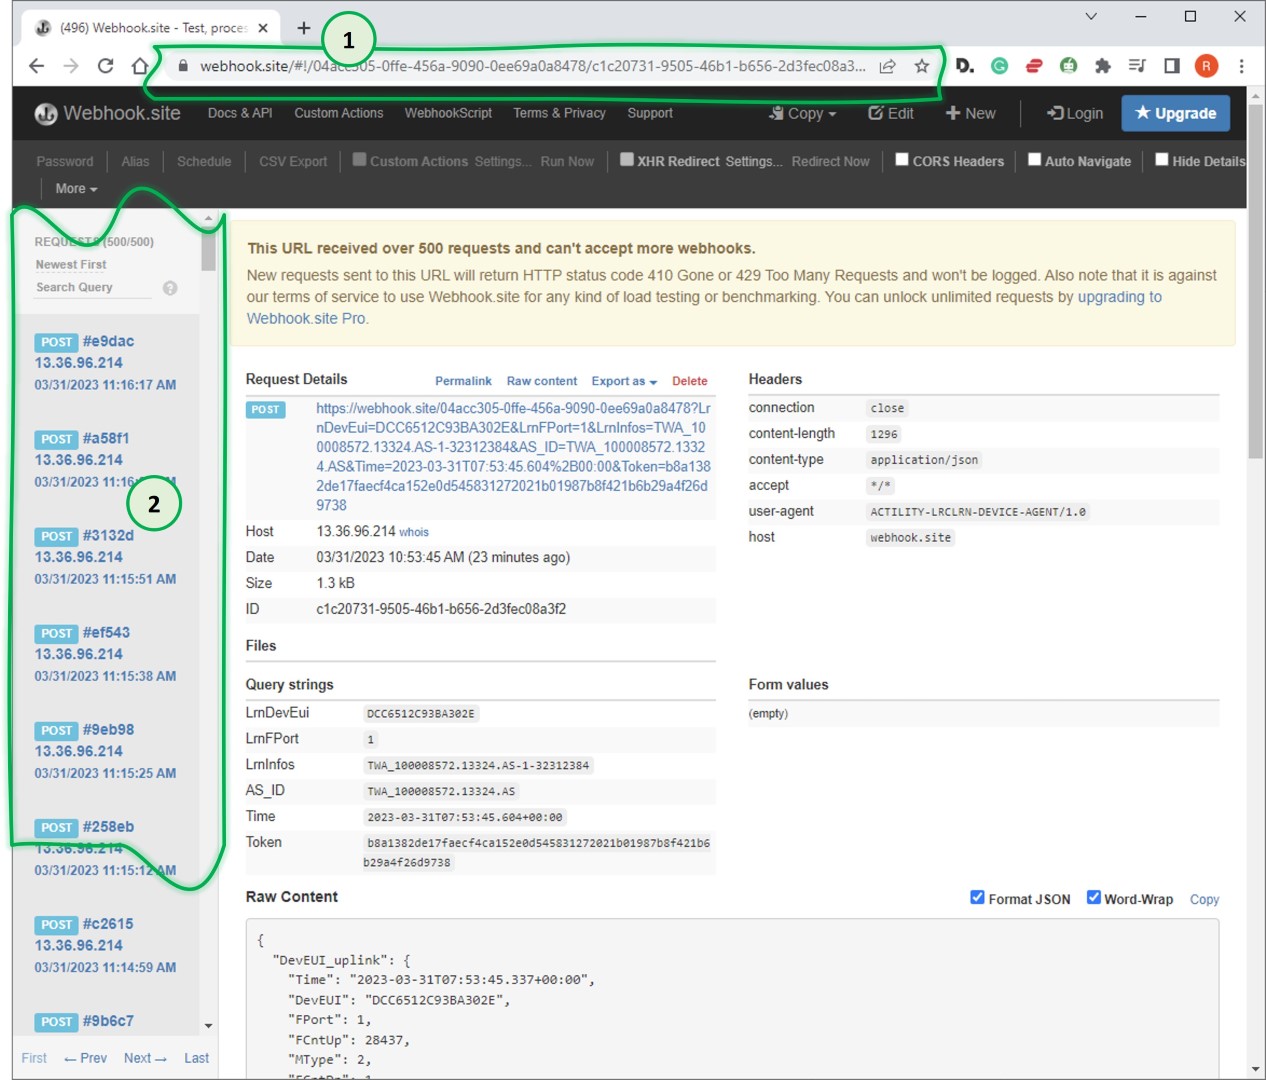Screen dimensions: 1266x1080
Task: Click the Schedule toolbar option
Action: (204, 161)
